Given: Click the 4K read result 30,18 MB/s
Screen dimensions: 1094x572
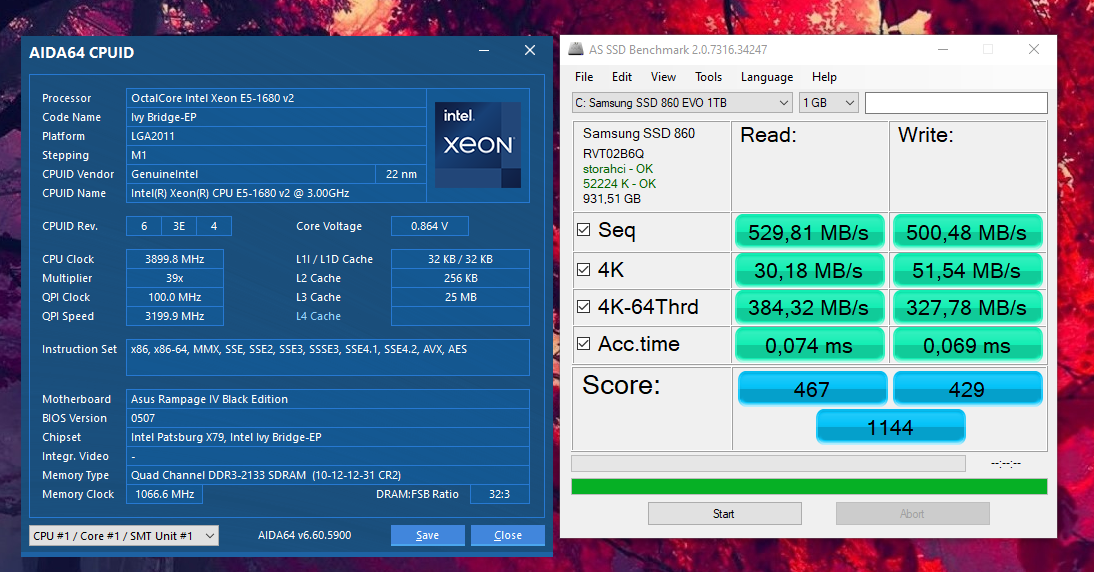Looking at the screenshot, I should [x=809, y=271].
